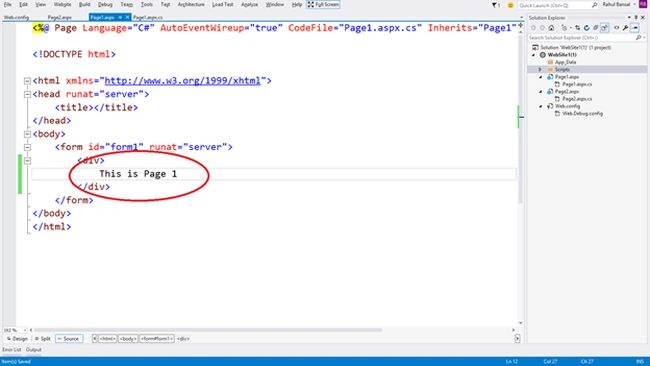Select Page1.aspx.cs in Solution Explorer
The image size is (650, 366).
pyautogui.click(x=577, y=84)
